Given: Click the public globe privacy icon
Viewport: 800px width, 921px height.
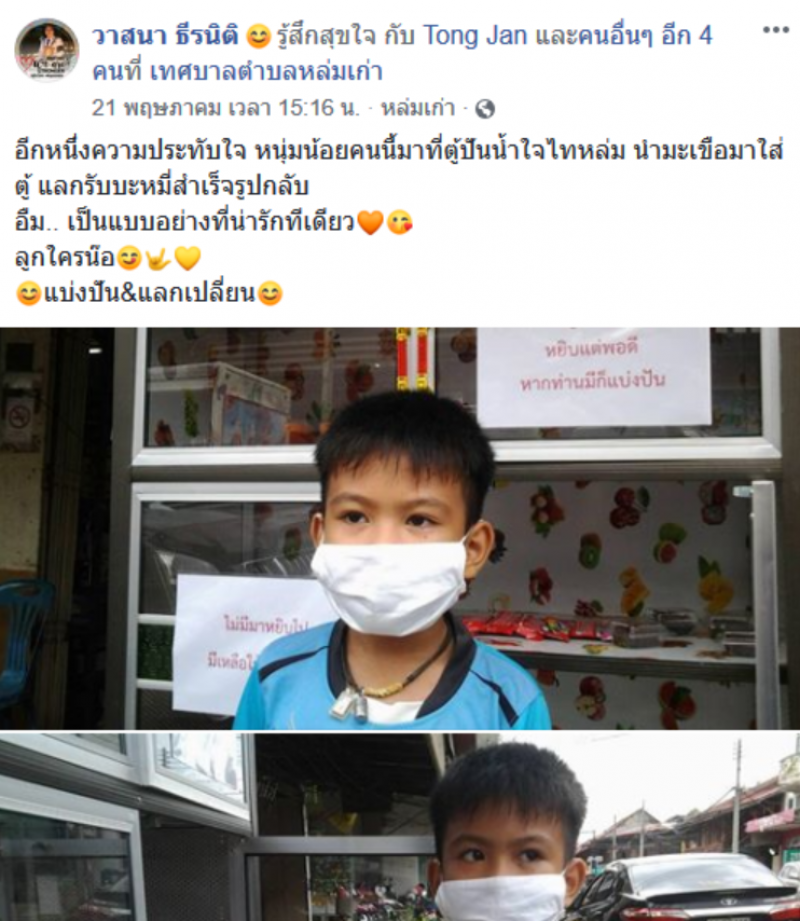Looking at the screenshot, I should 485,109.
